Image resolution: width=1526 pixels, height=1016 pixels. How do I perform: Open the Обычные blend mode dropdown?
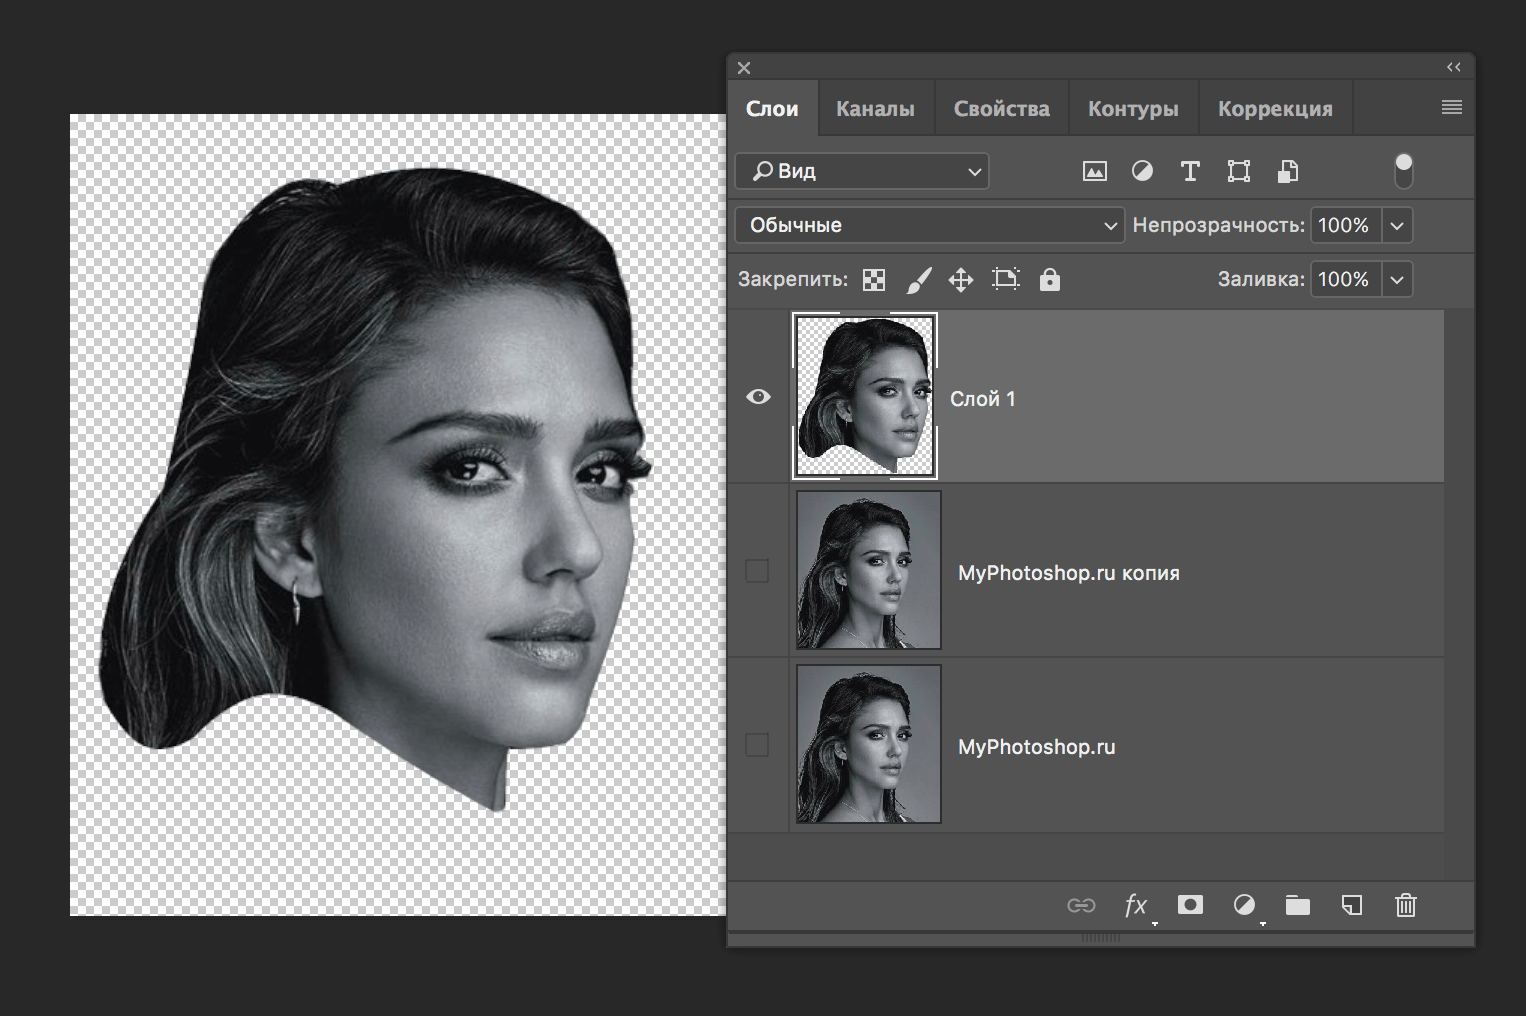[929, 225]
